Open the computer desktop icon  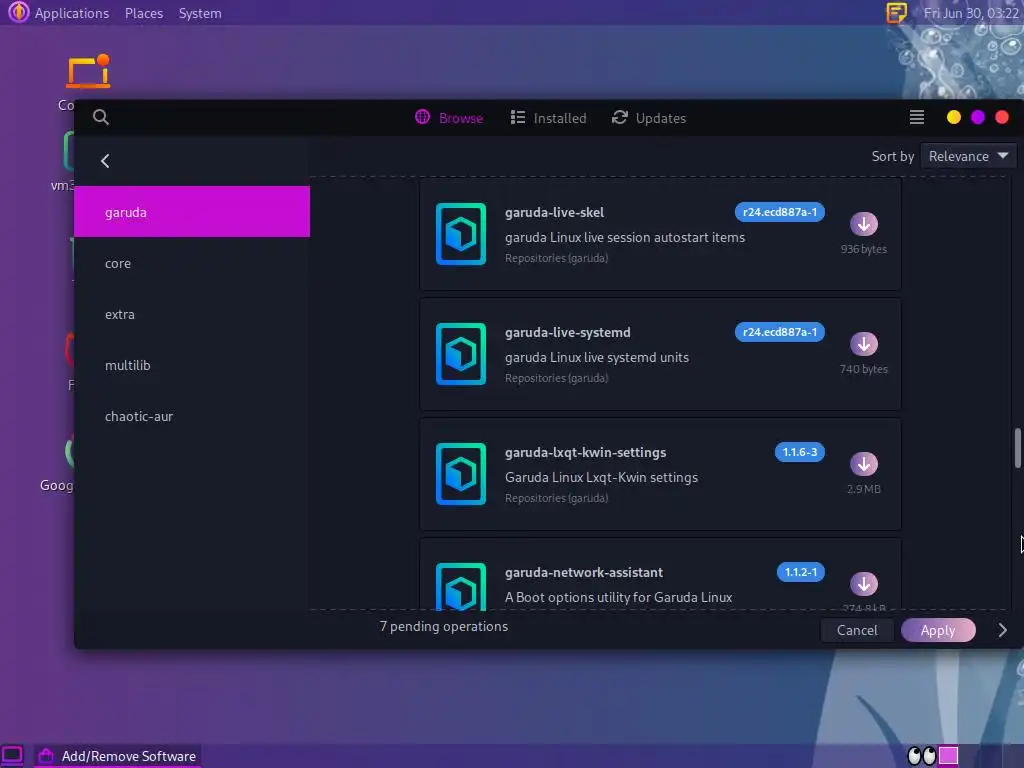coord(89,72)
